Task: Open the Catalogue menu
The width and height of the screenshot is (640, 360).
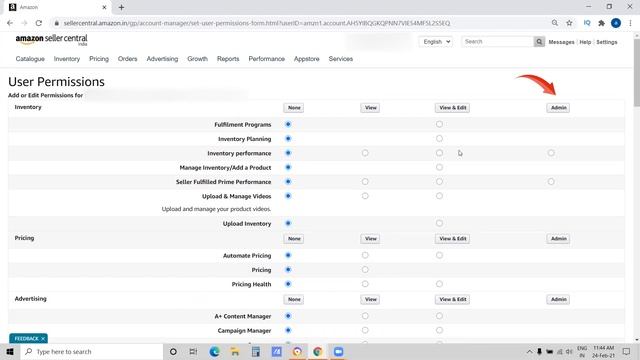Action: coord(30,59)
